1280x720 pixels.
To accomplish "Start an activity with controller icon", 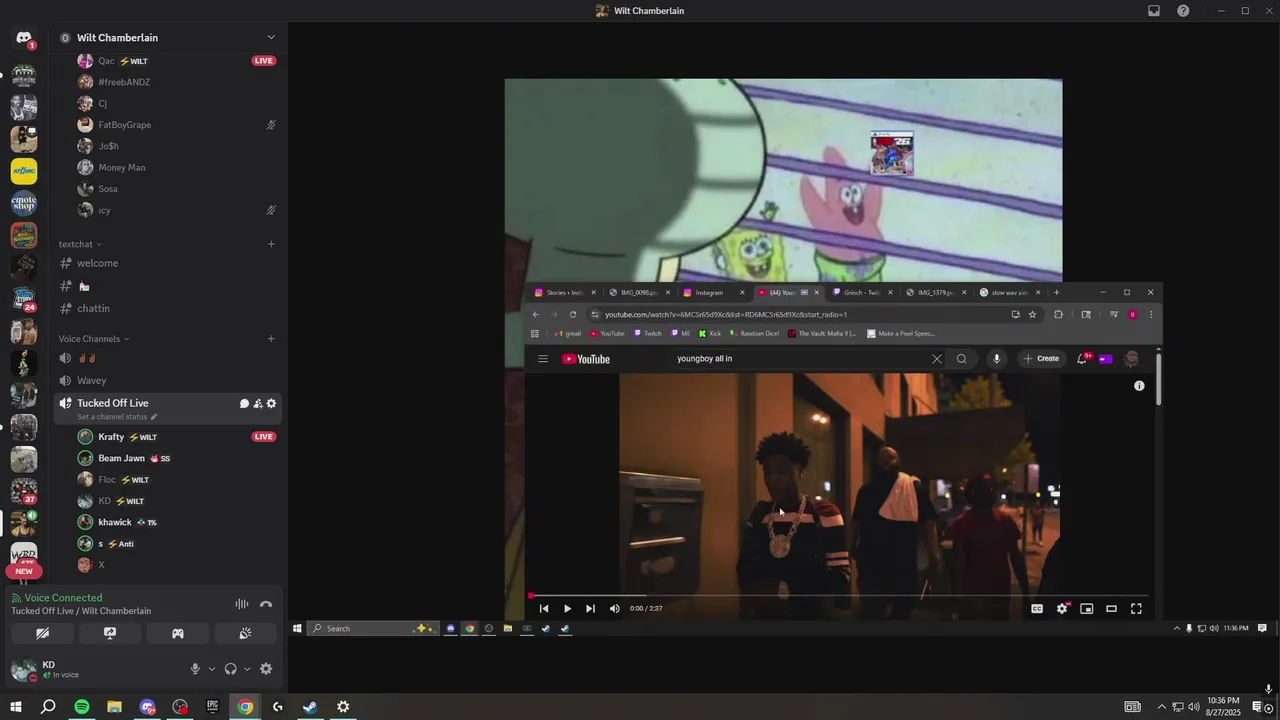I will [x=178, y=633].
